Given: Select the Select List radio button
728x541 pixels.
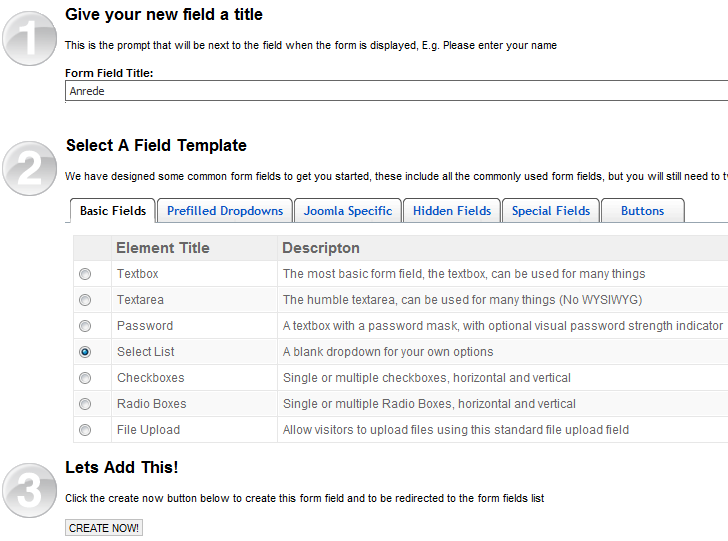Looking at the screenshot, I should 85,352.
